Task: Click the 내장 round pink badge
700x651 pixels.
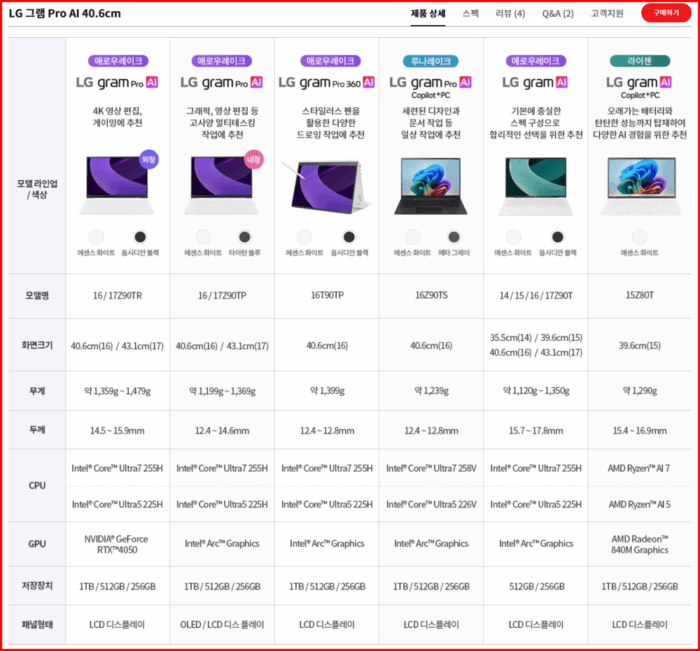Action: tap(254, 159)
